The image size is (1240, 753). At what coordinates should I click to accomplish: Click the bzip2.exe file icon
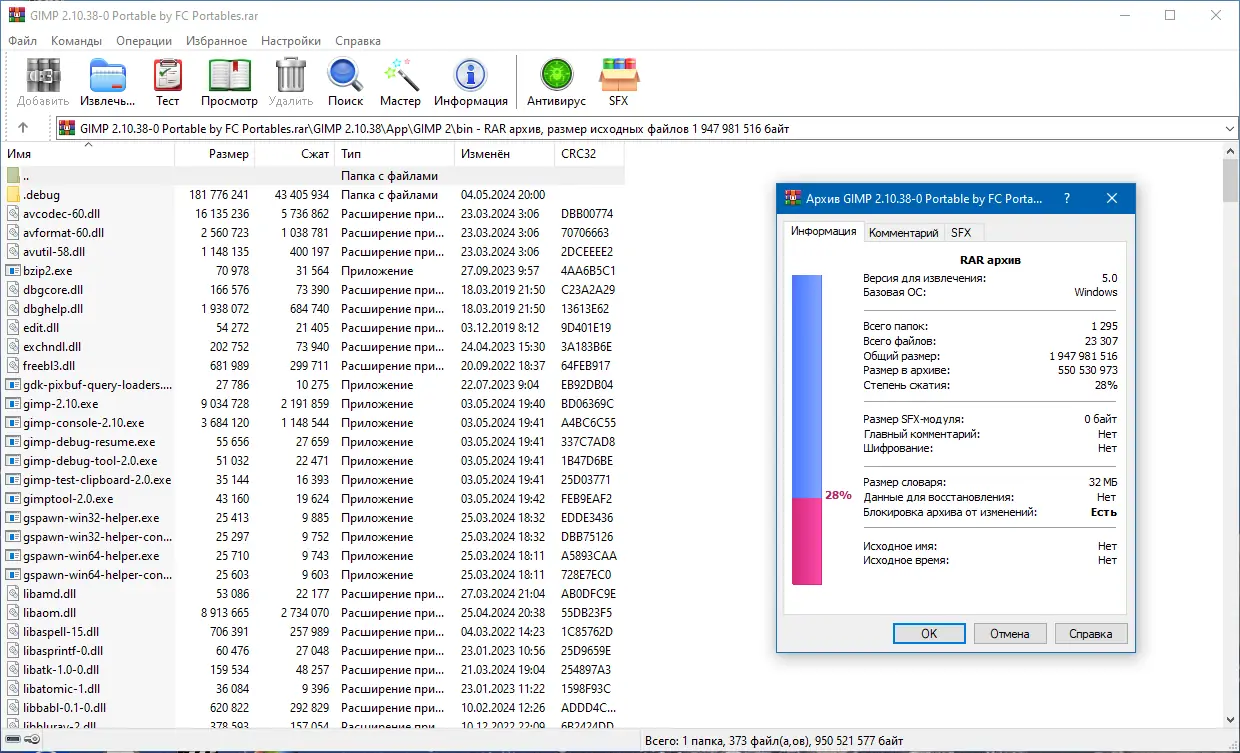(13, 271)
